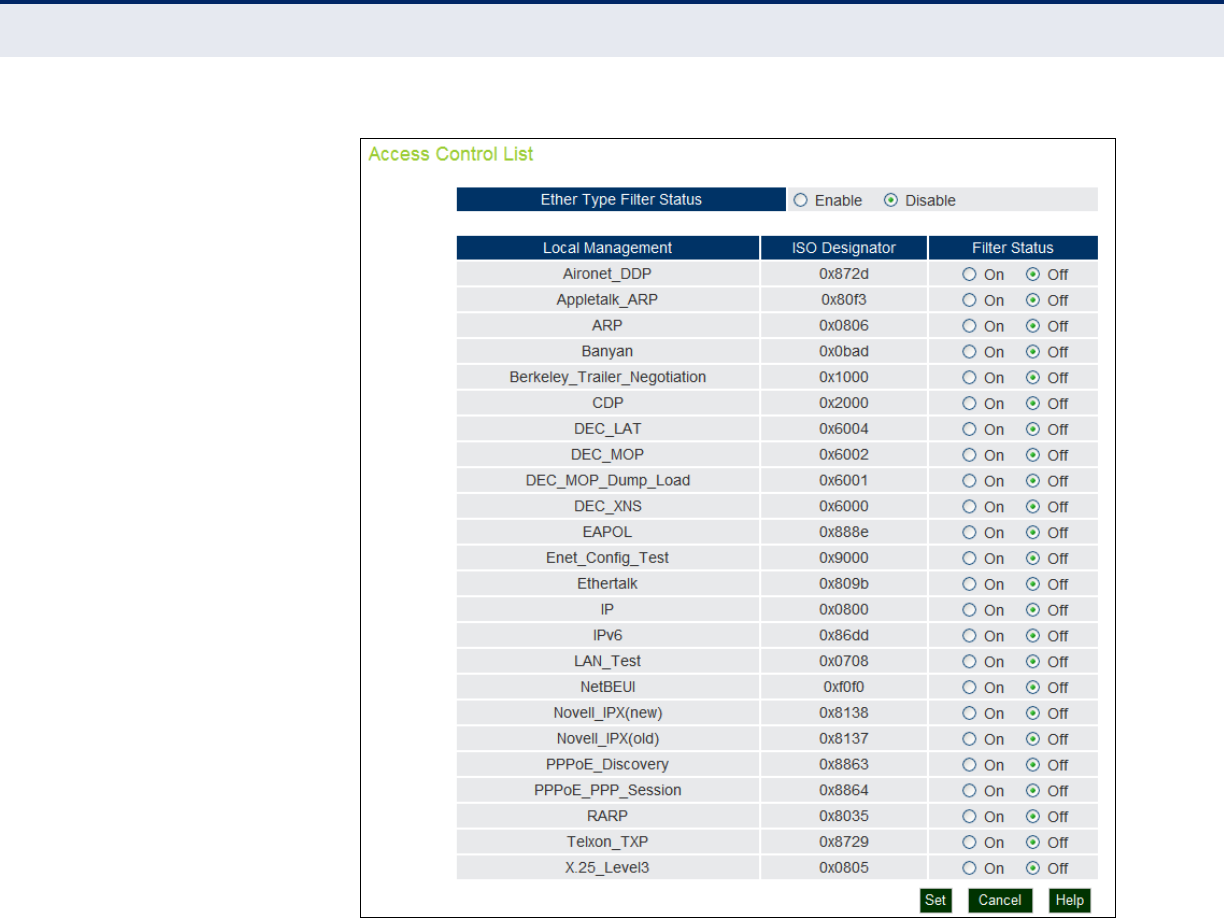Image resolution: width=1224 pixels, height=919 pixels.
Task: Turn On filter for Aironet_DDP
Action: (969, 274)
